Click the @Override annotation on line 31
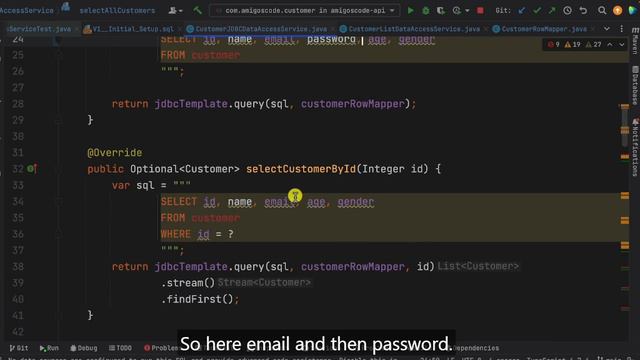 click(x=115, y=153)
